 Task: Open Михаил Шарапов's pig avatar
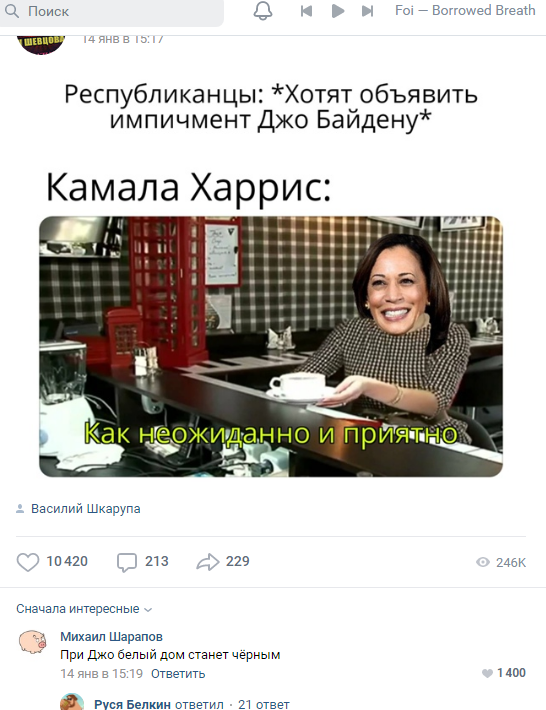(33, 642)
